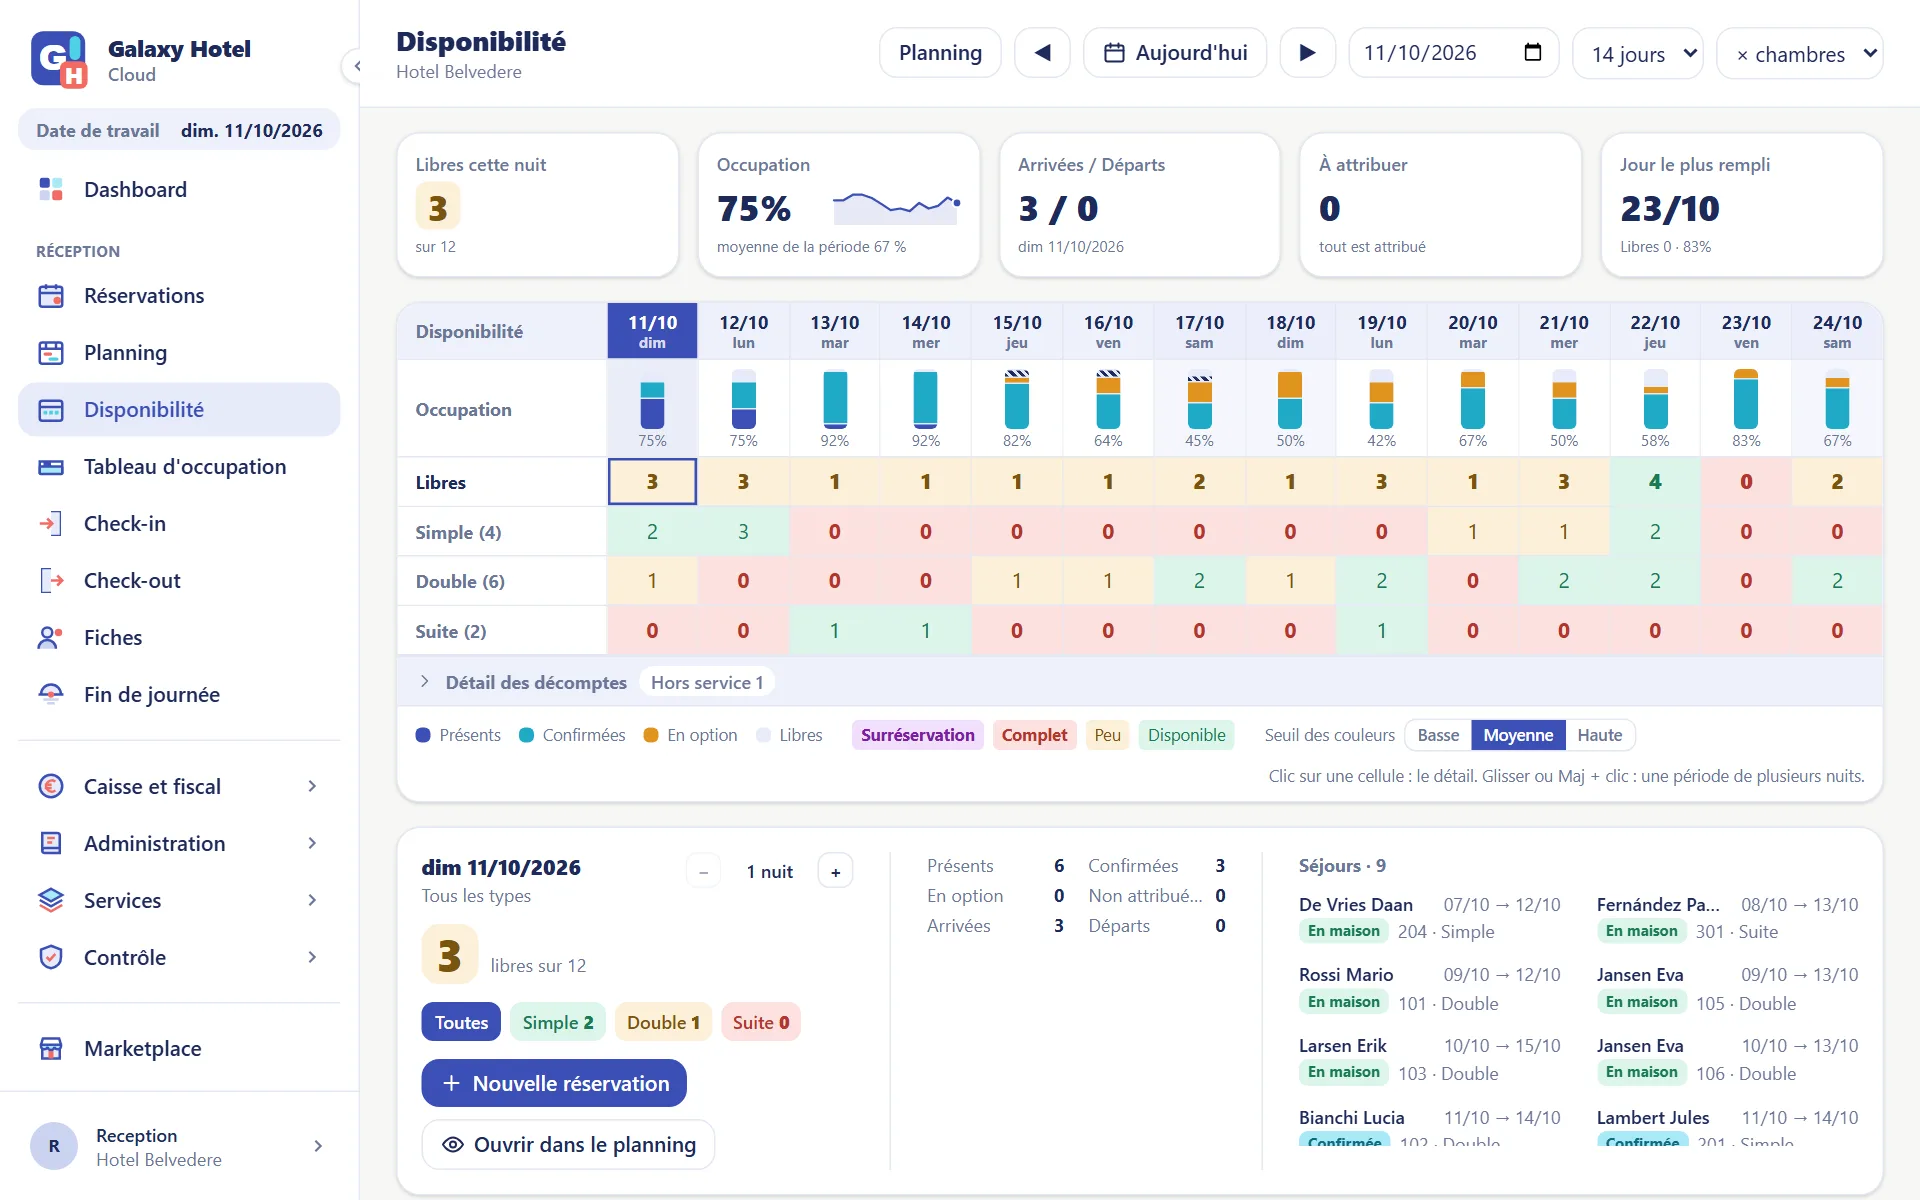Viewport: 1920px width, 1200px height.
Task: Set color threshold to Moyenne
Action: 1518,735
